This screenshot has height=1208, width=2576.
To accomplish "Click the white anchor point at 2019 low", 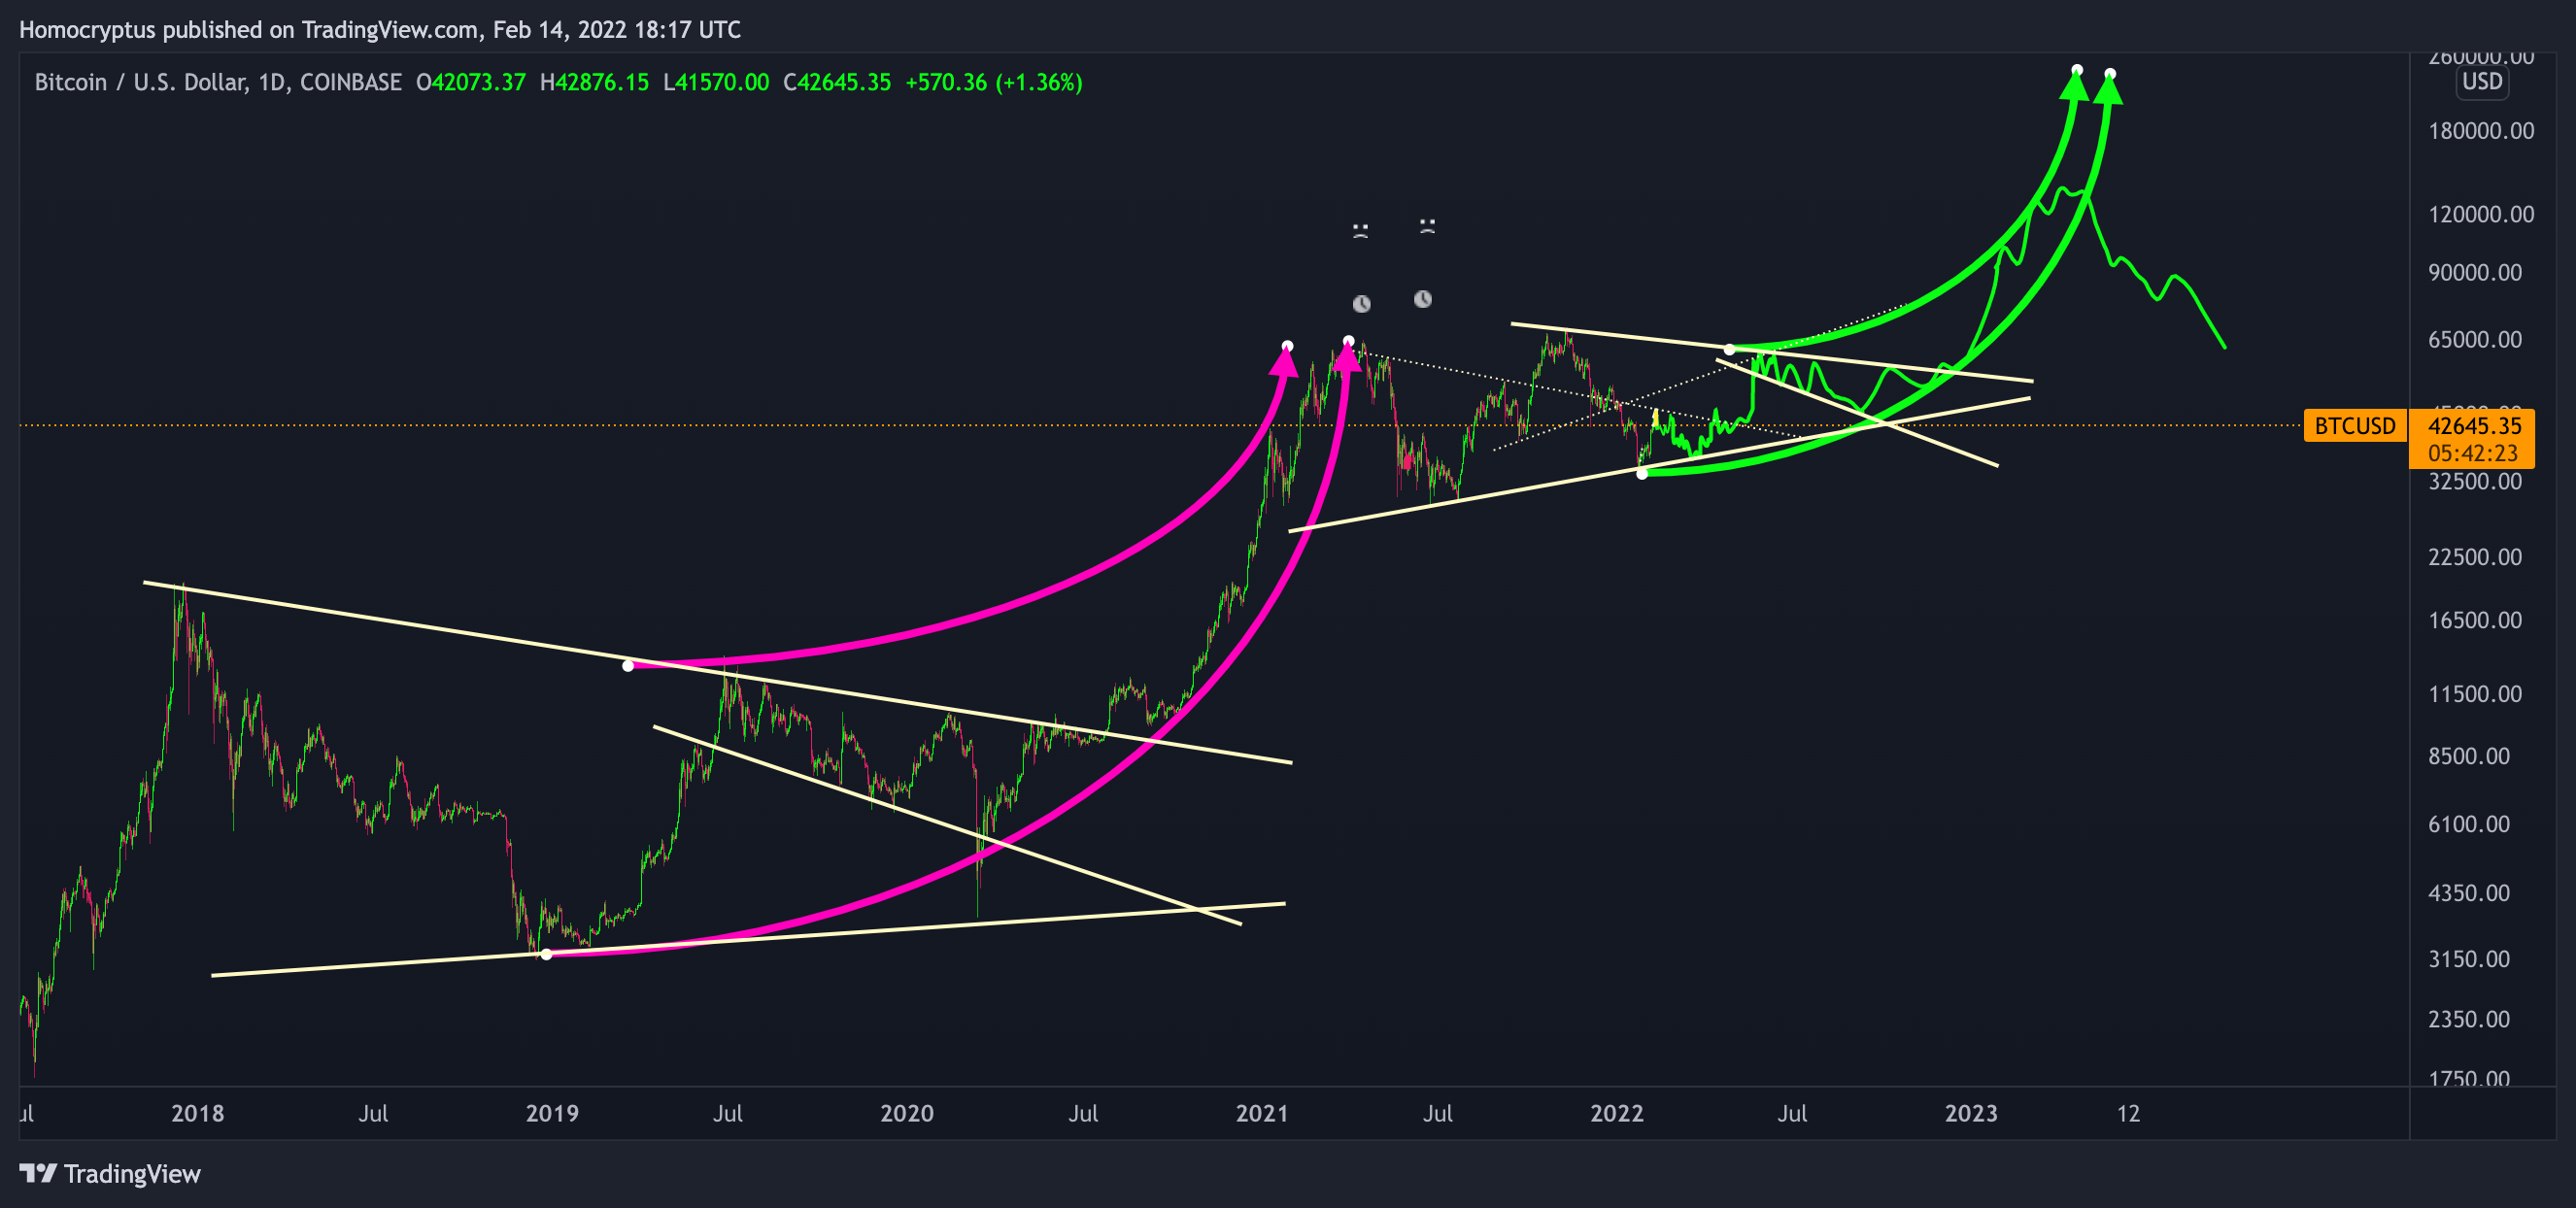I will [x=546, y=954].
